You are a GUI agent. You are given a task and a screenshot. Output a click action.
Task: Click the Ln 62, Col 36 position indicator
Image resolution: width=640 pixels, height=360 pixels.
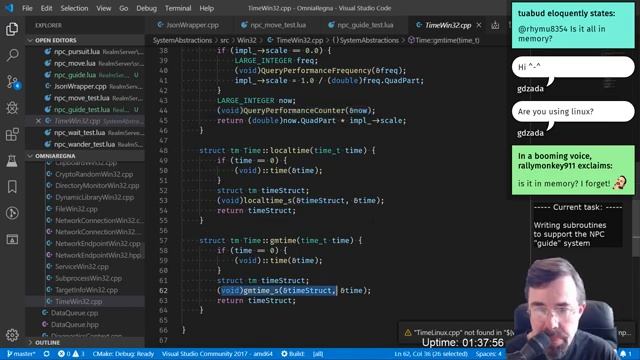coord(431,354)
